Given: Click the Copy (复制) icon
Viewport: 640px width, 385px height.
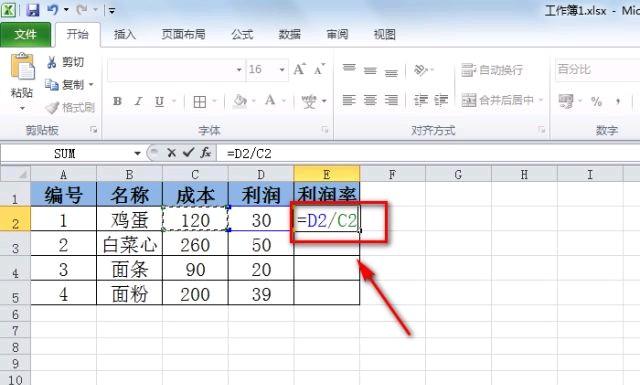Looking at the screenshot, I should [51, 85].
